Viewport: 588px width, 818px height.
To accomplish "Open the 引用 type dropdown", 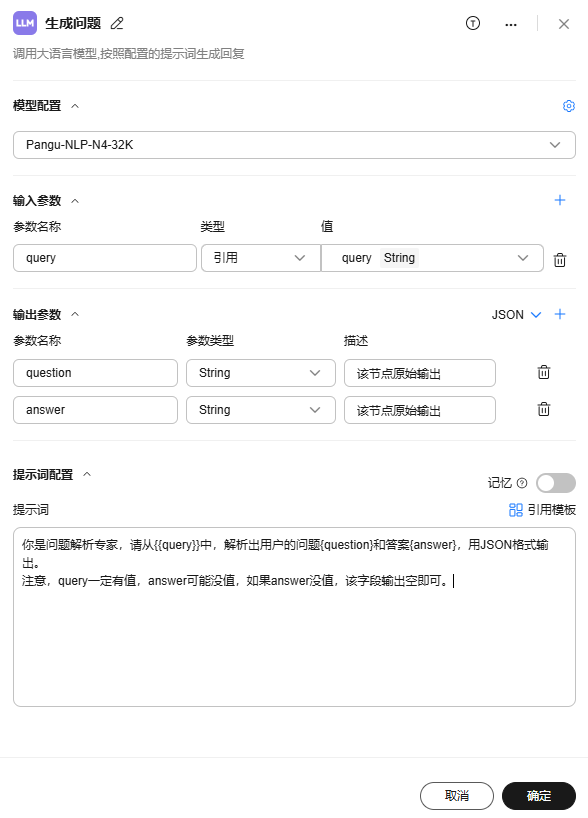I will pos(260,258).
